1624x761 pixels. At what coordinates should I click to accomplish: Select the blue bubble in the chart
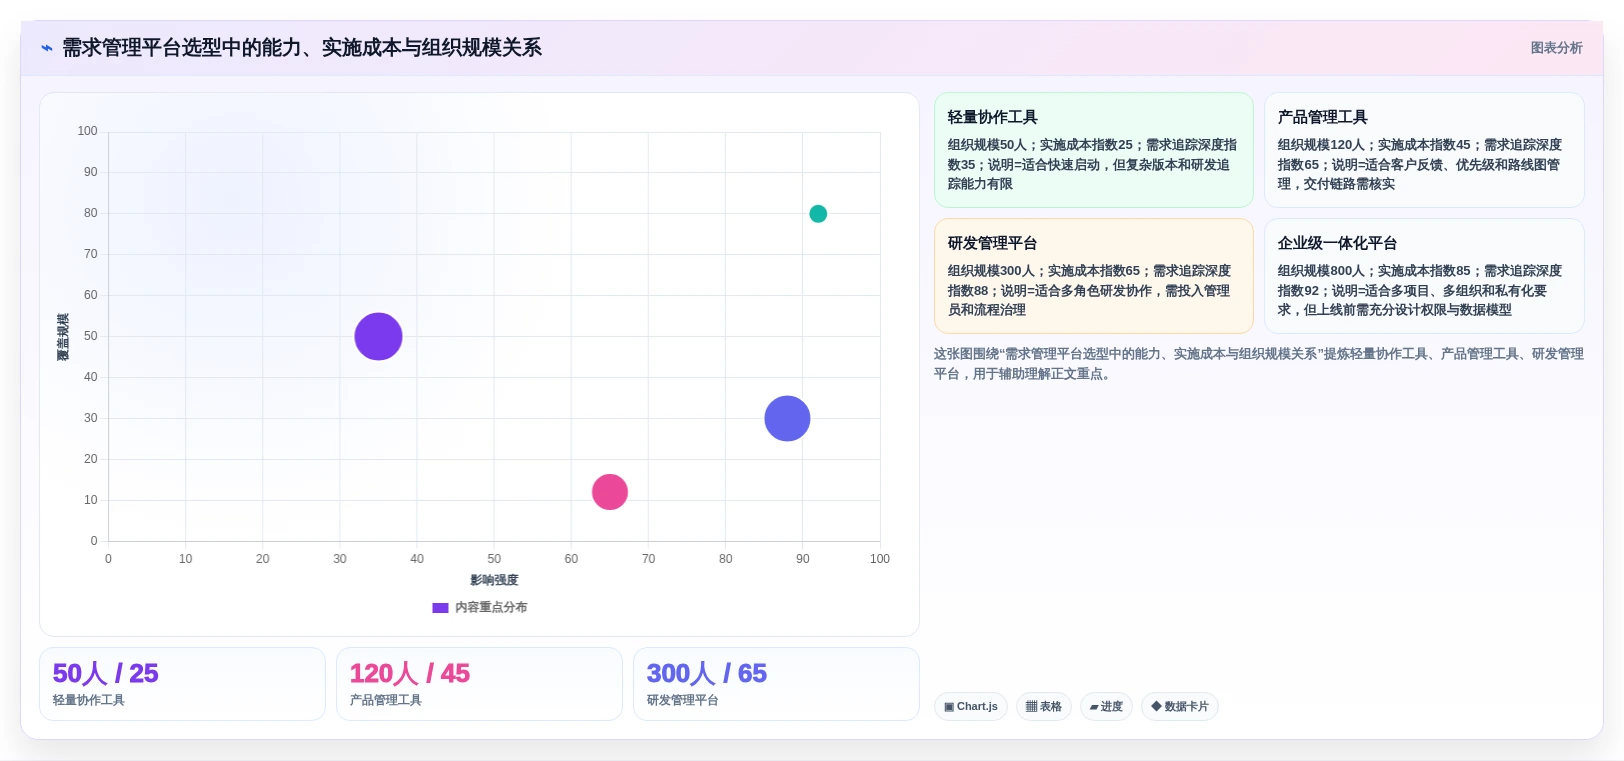(x=787, y=418)
